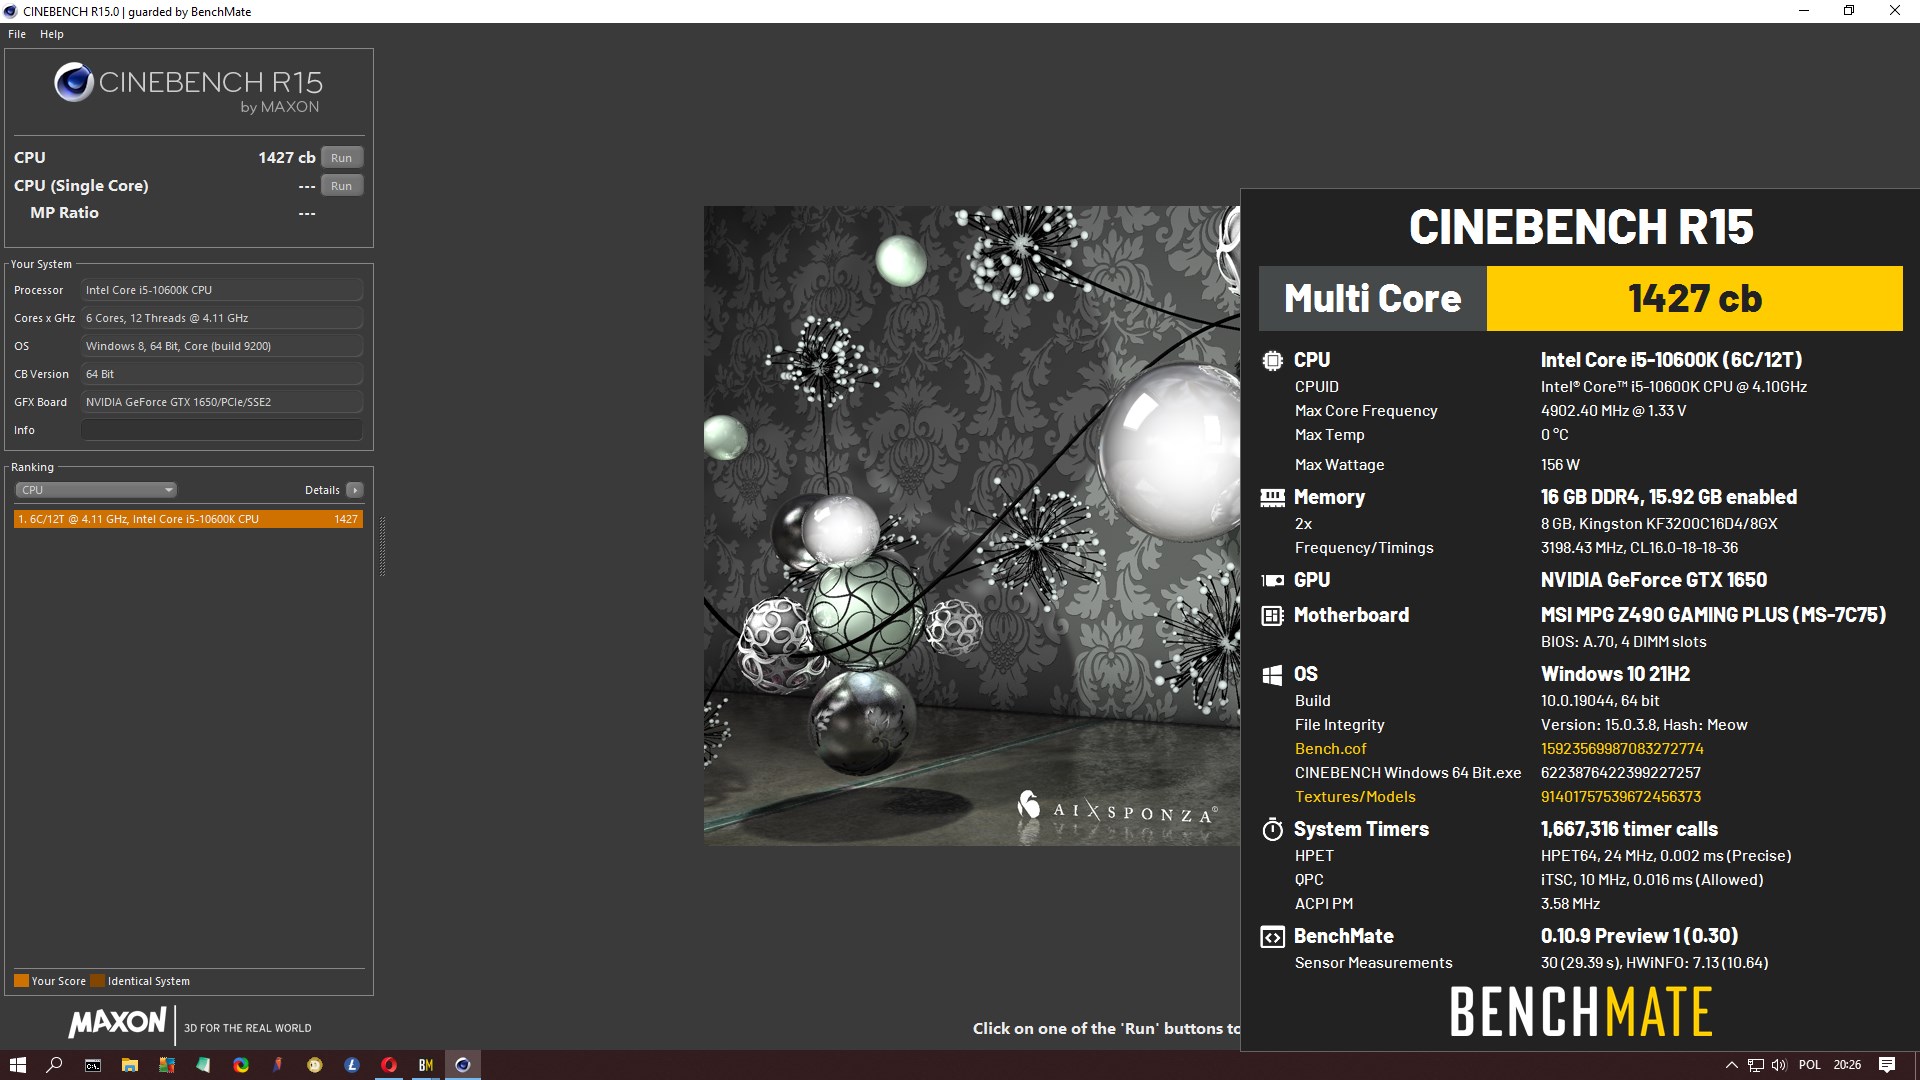Click the Textures/Models integrity entry
This screenshot has width=1920, height=1080.
point(1355,797)
